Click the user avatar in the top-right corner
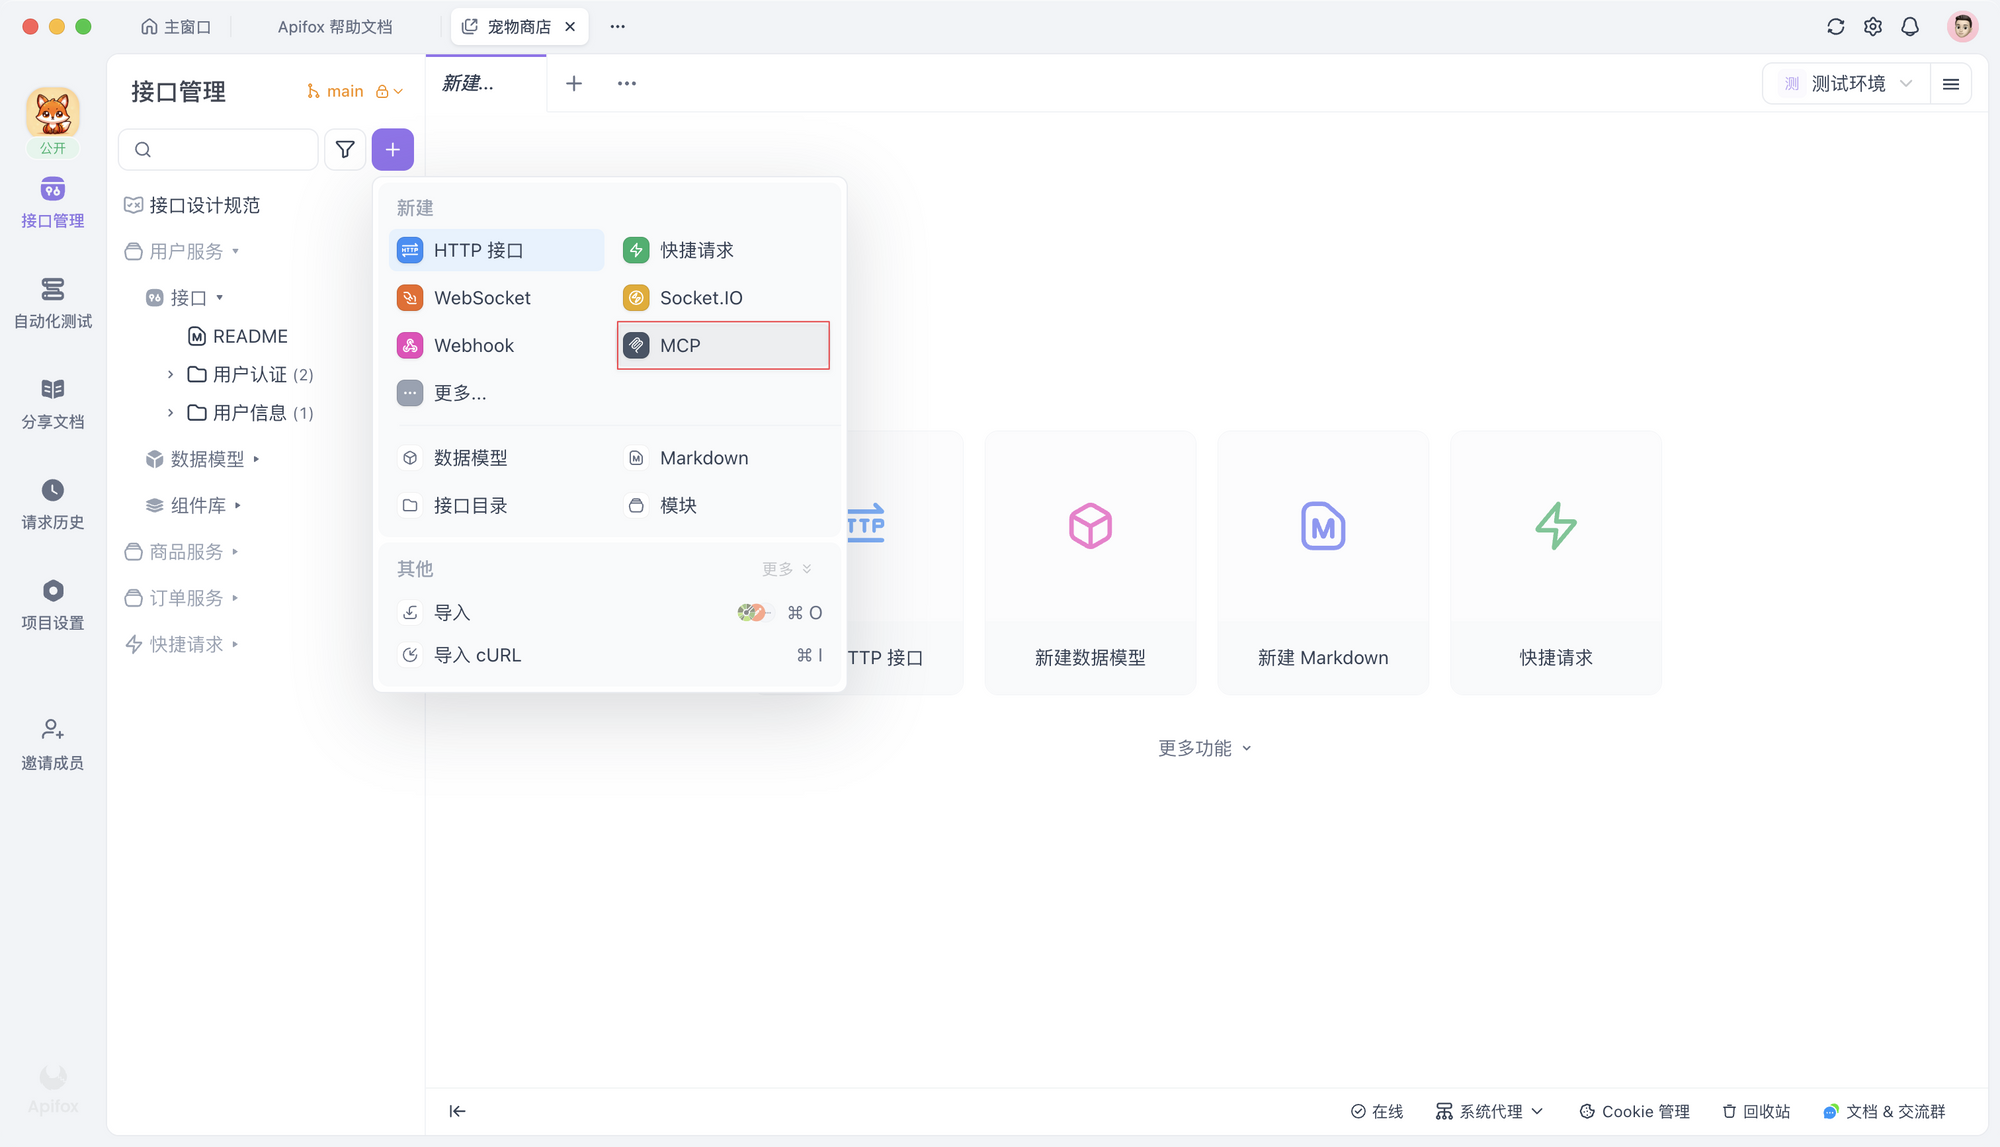Screen dimensions: 2000x1147 [x=1962, y=26]
